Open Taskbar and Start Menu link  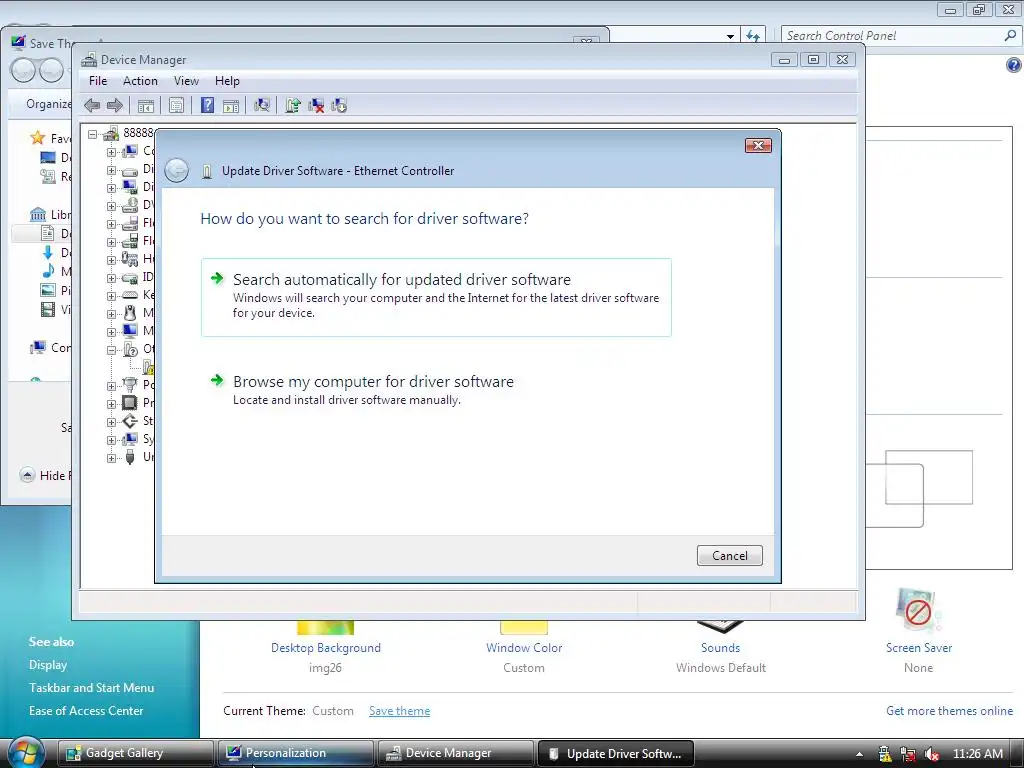[x=91, y=688]
